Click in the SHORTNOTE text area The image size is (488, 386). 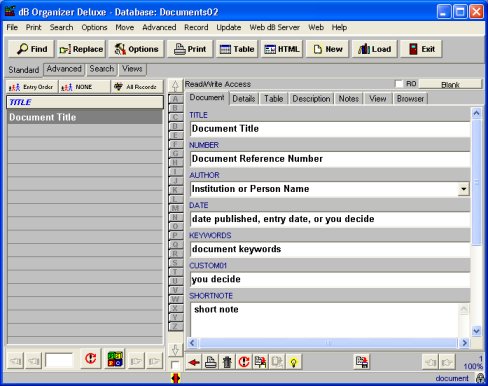[325, 319]
